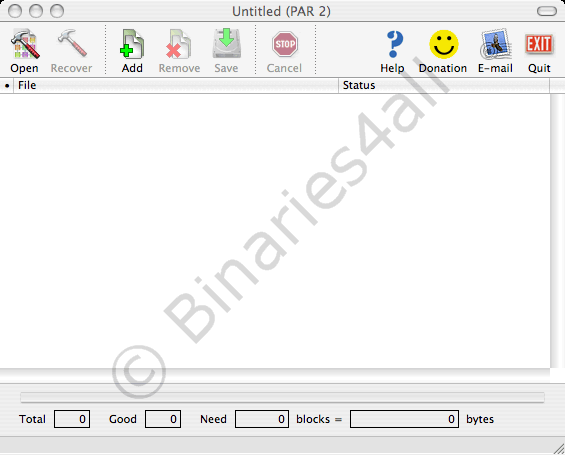The height and width of the screenshot is (455, 565).
Task: Click the progress bar above the totals
Action: (282, 397)
